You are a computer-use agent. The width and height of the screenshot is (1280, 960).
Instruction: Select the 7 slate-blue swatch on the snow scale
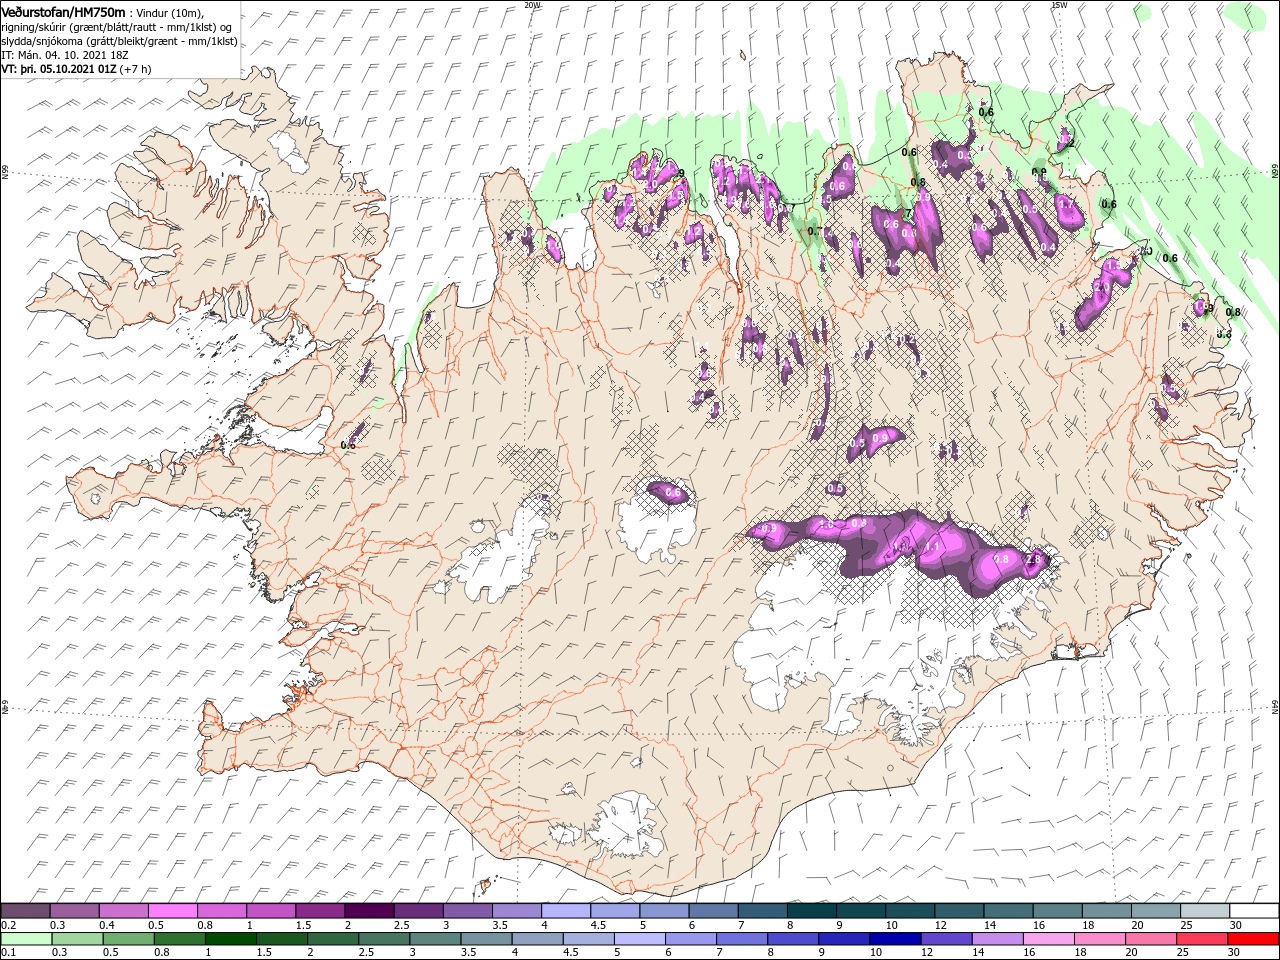[763, 911]
